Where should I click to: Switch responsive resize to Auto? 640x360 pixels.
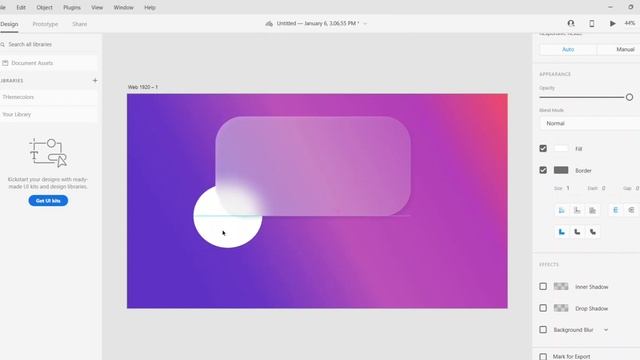click(x=568, y=49)
